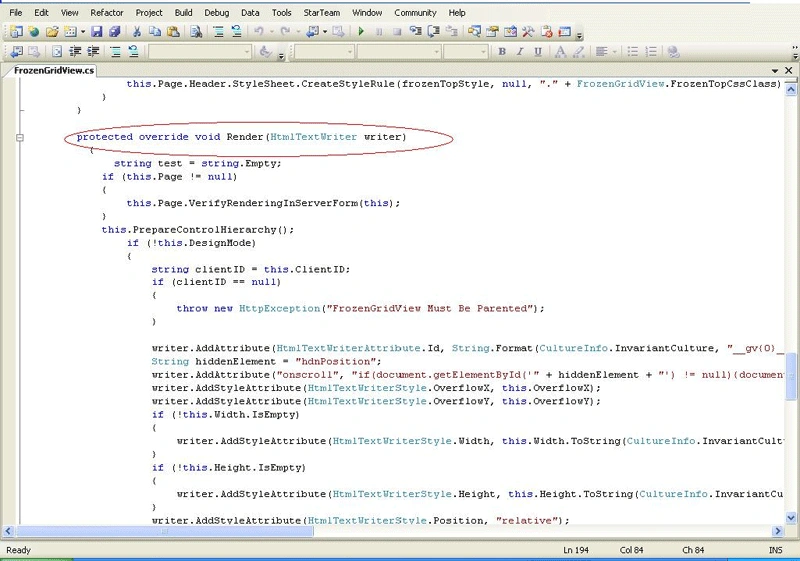Screen dimensions: 800x561
Task: Cut the selection with the scissors icon
Action: click(137, 32)
